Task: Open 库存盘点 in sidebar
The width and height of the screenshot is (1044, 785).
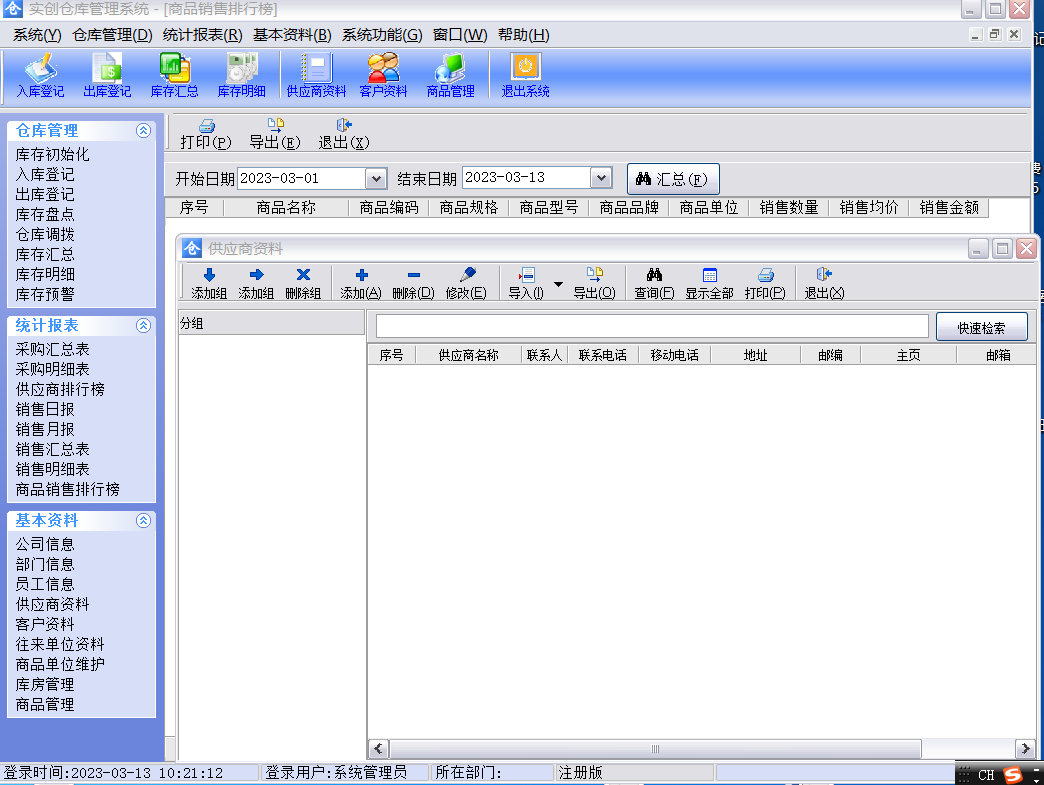Action: 45,214
